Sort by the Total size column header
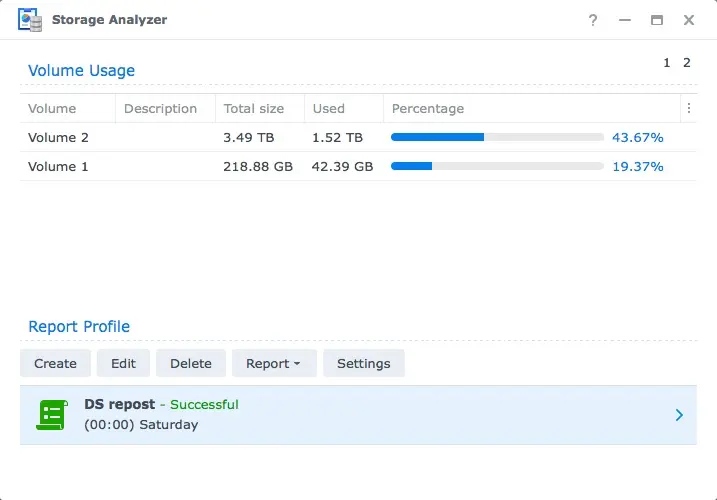 pos(254,108)
